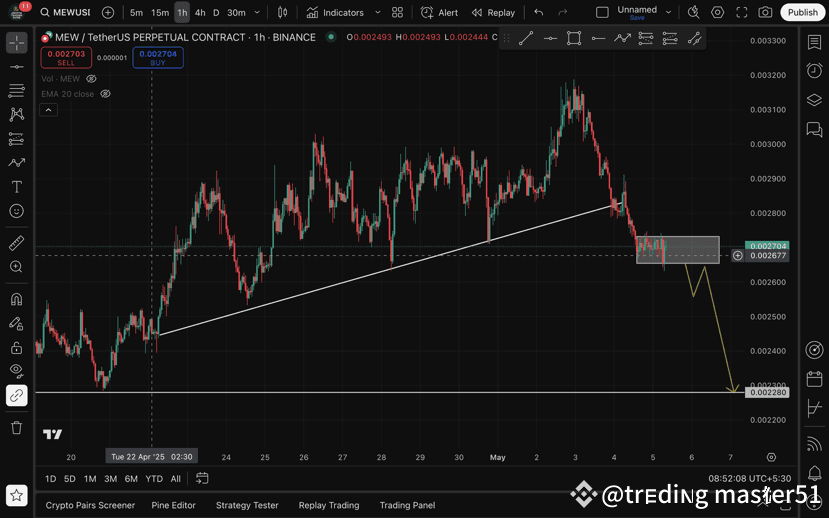Open the emoji icons tool
Image resolution: width=829 pixels, height=518 pixels.
coord(16,211)
